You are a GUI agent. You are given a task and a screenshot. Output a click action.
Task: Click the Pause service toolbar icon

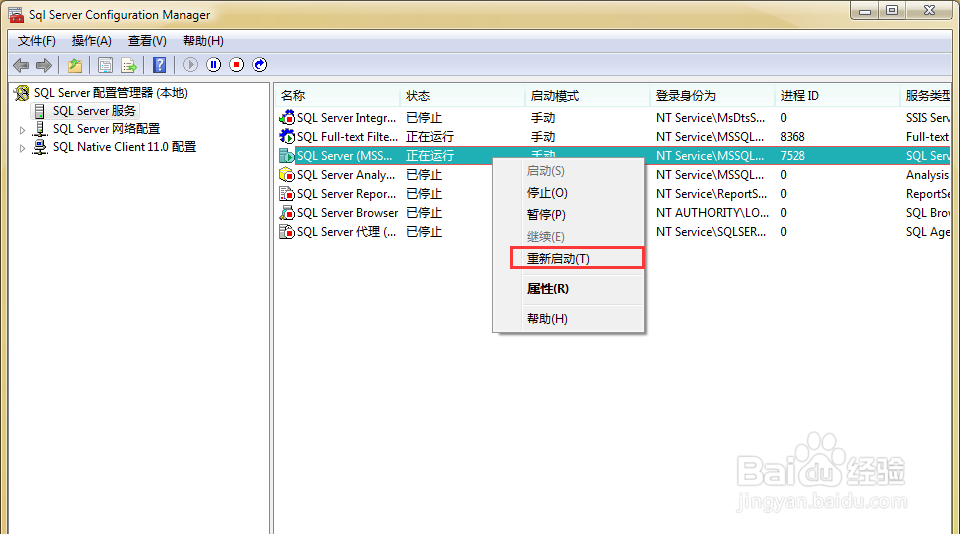(x=214, y=64)
